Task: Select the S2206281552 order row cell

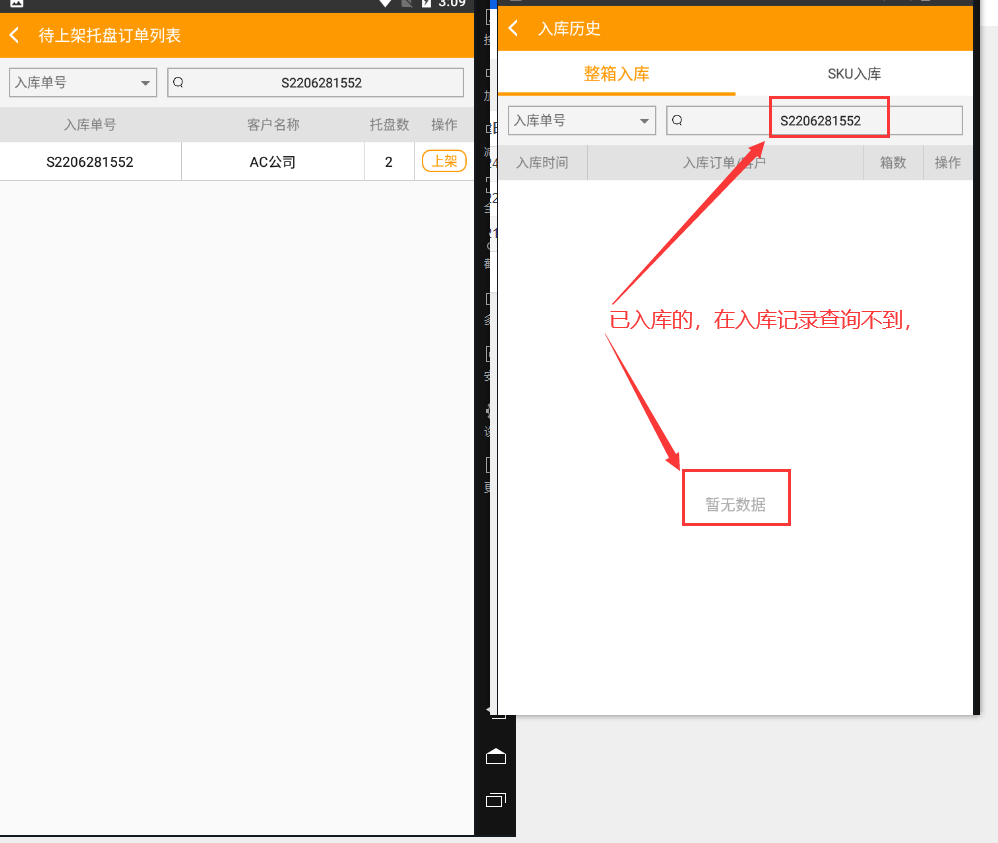Action: pyautogui.click(x=90, y=162)
